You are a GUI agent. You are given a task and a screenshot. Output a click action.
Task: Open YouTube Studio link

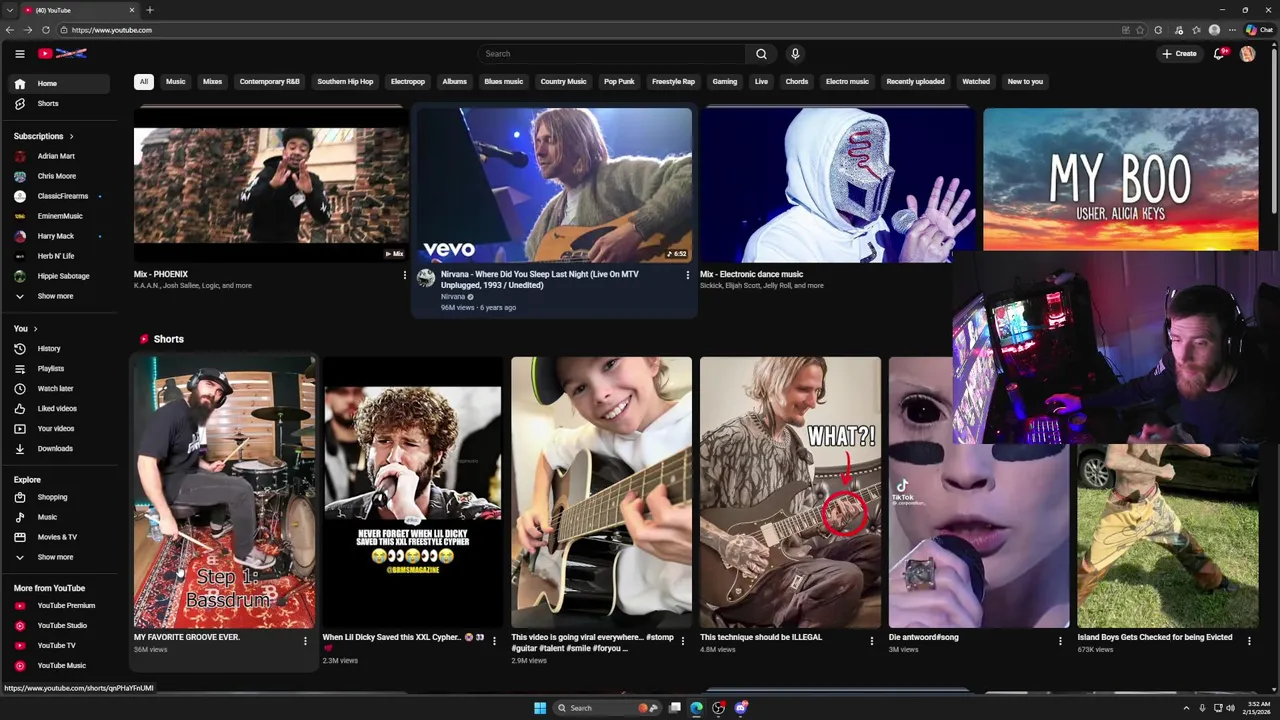click(57, 626)
